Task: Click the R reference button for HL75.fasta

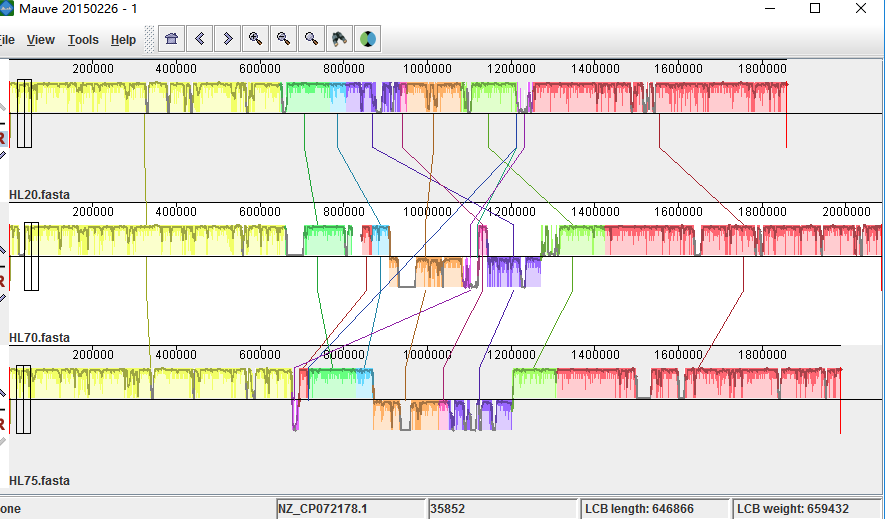Action: pyautogui.click(x=3, y=423)
